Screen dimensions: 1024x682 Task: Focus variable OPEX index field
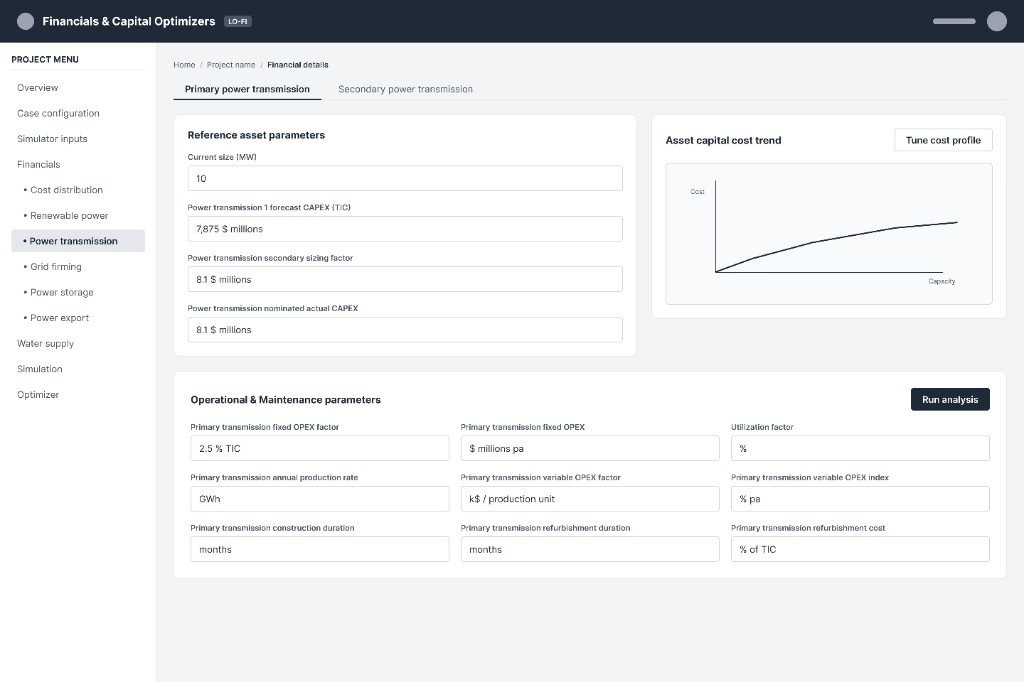(x=860, y=499)
